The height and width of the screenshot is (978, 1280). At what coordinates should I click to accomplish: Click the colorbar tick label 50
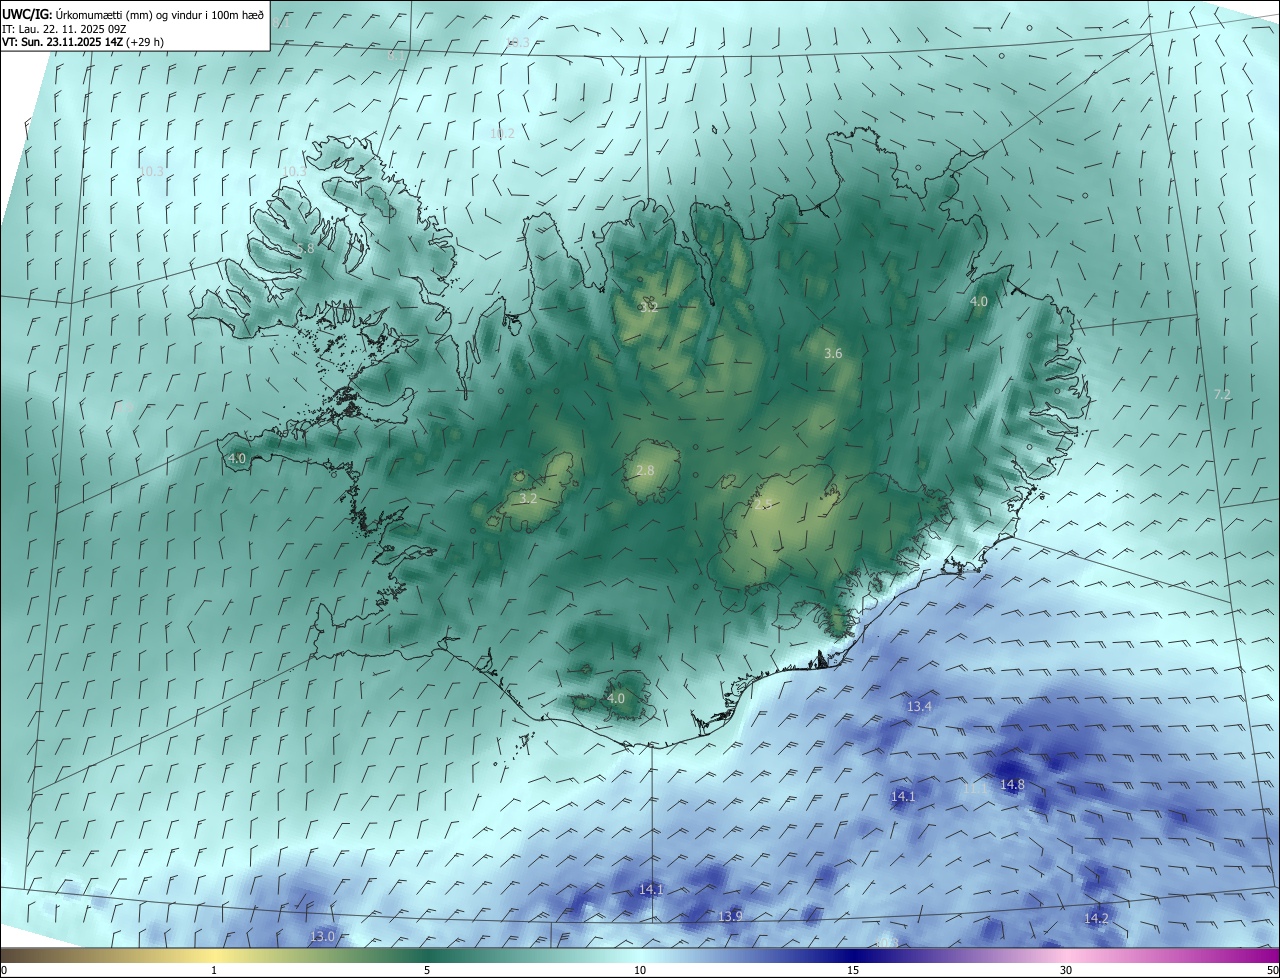click(x=1272, y=970)
